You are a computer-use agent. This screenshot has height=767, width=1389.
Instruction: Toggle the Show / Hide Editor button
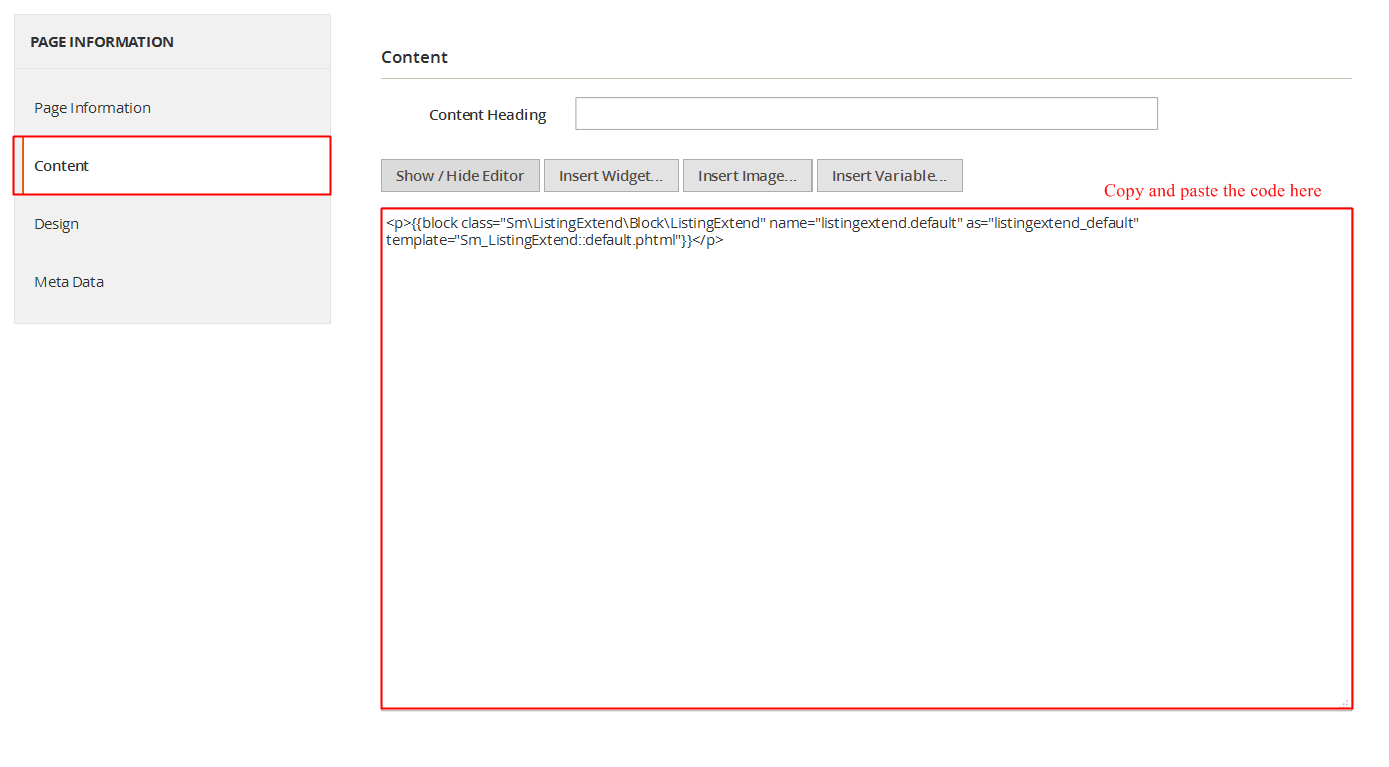[x=460, y=176]
